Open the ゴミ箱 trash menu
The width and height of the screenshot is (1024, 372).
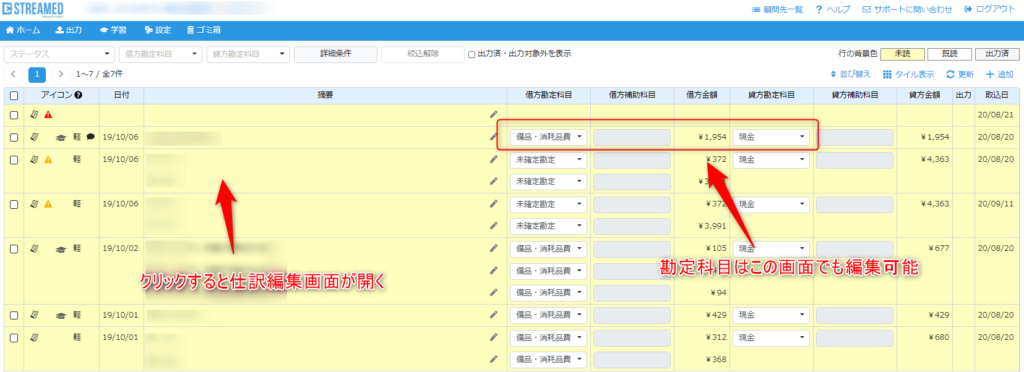(x=203, y=30)
